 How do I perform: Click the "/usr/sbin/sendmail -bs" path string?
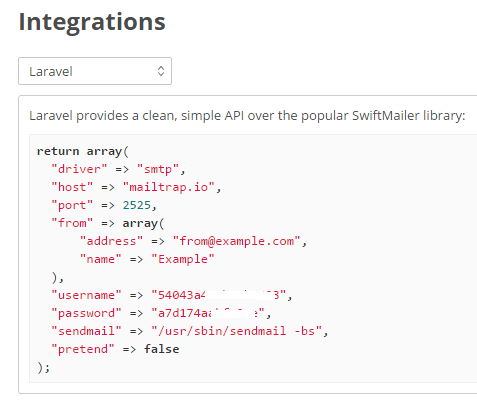point(237,331)
